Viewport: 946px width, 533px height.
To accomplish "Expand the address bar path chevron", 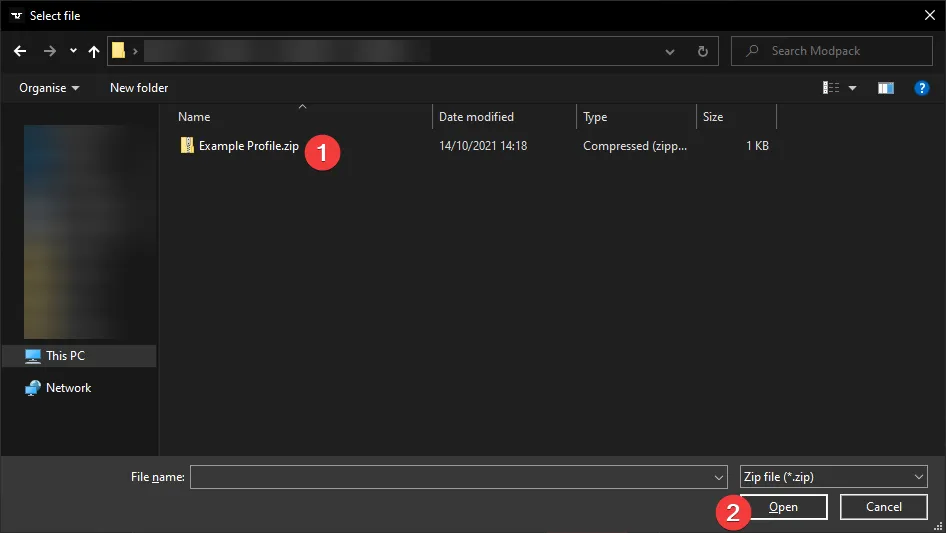I will click(135, 51).
